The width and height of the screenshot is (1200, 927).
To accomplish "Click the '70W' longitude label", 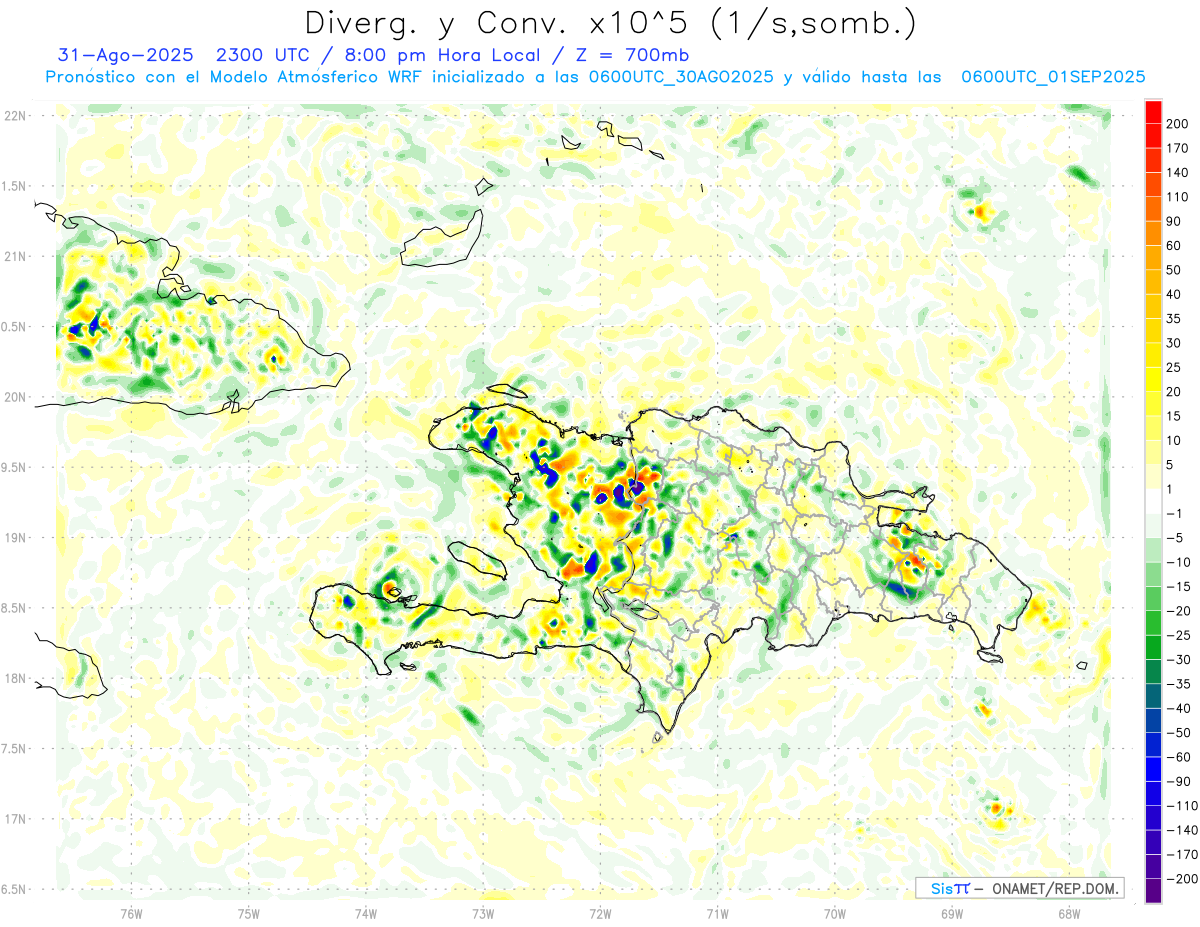I will (x=835, y=914).
